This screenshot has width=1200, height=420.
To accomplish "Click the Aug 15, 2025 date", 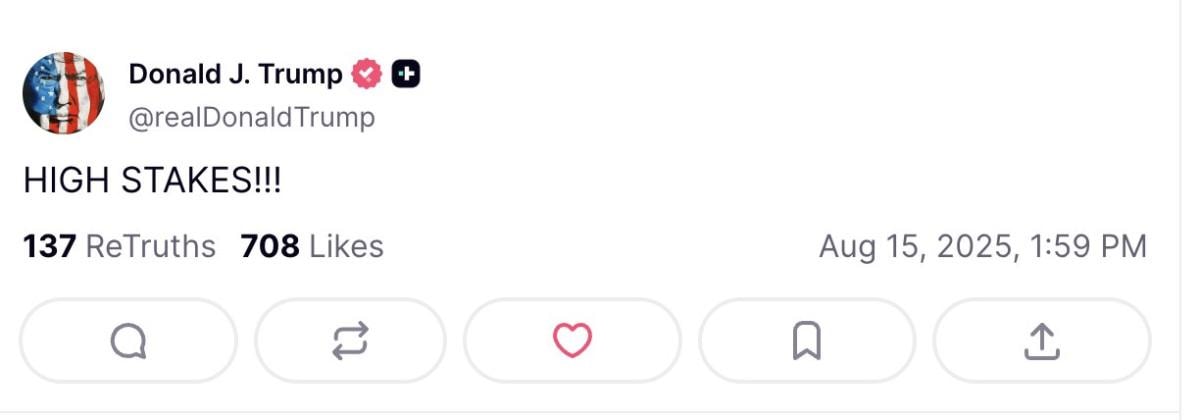I will coord(915,246).
